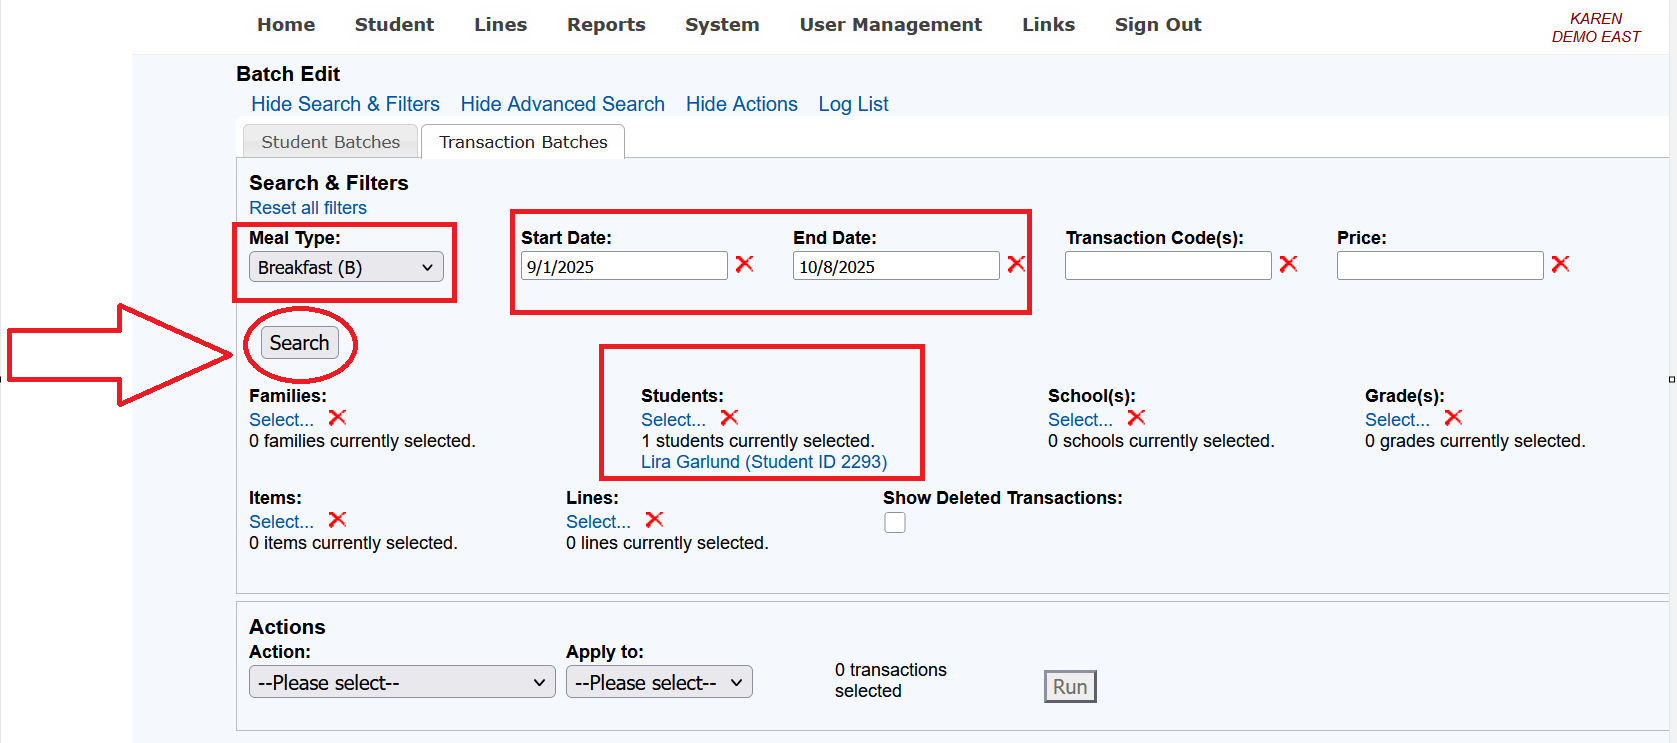Click the Reset all filters link
Viewport: 1677px width, 743px height.
[x=308, y=208]
